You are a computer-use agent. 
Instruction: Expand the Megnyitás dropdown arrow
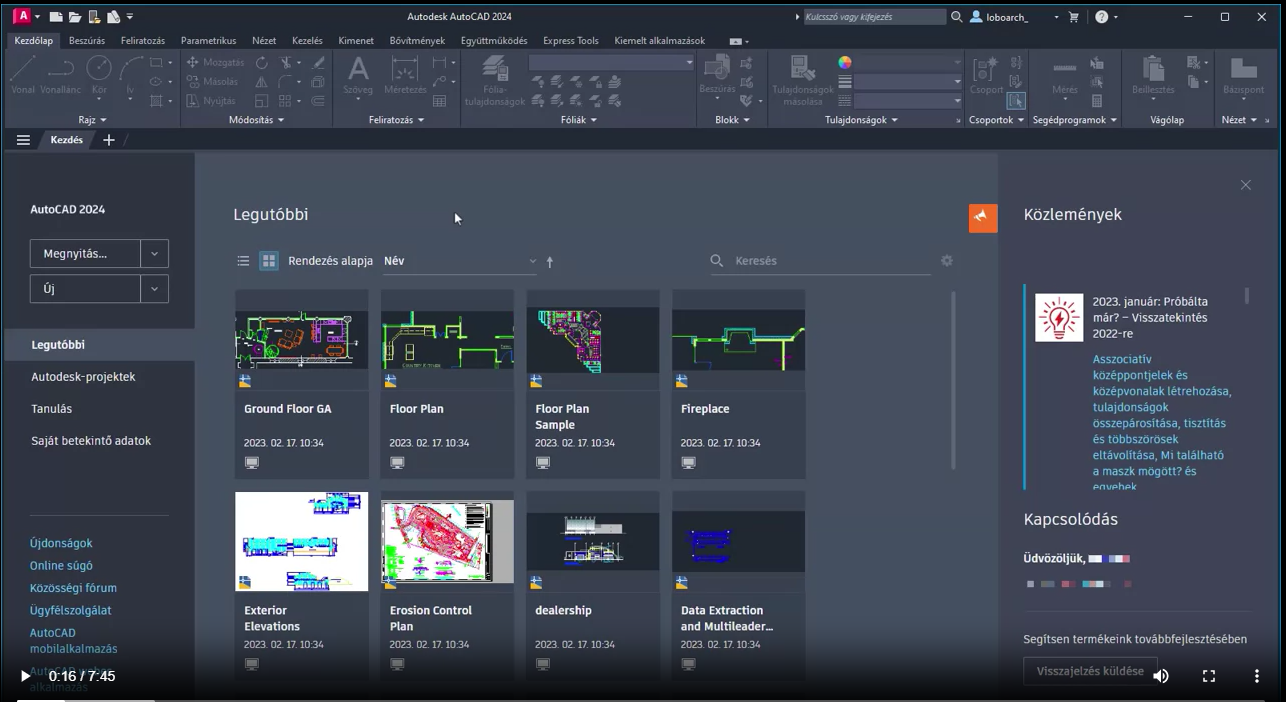(154, 254)
